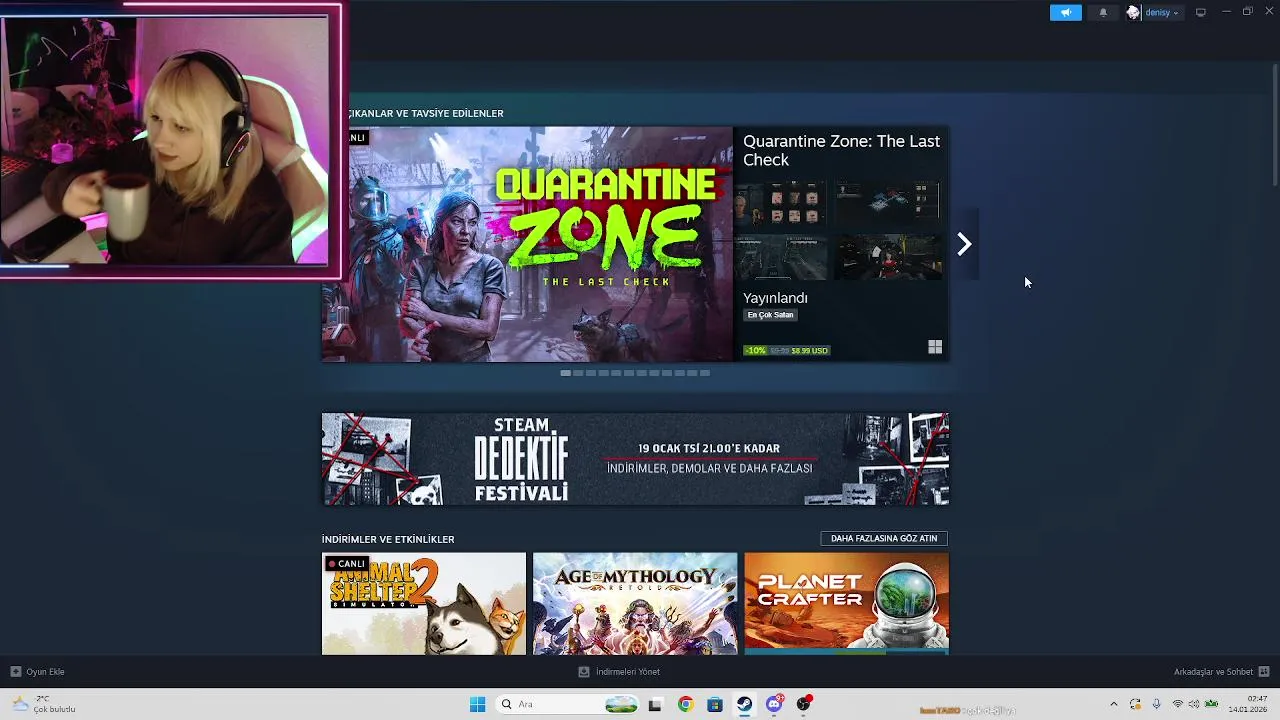View third Quarantine Zone screenshot thumbnail
This screenshot has width=1280, height=720.
[781, 258]
